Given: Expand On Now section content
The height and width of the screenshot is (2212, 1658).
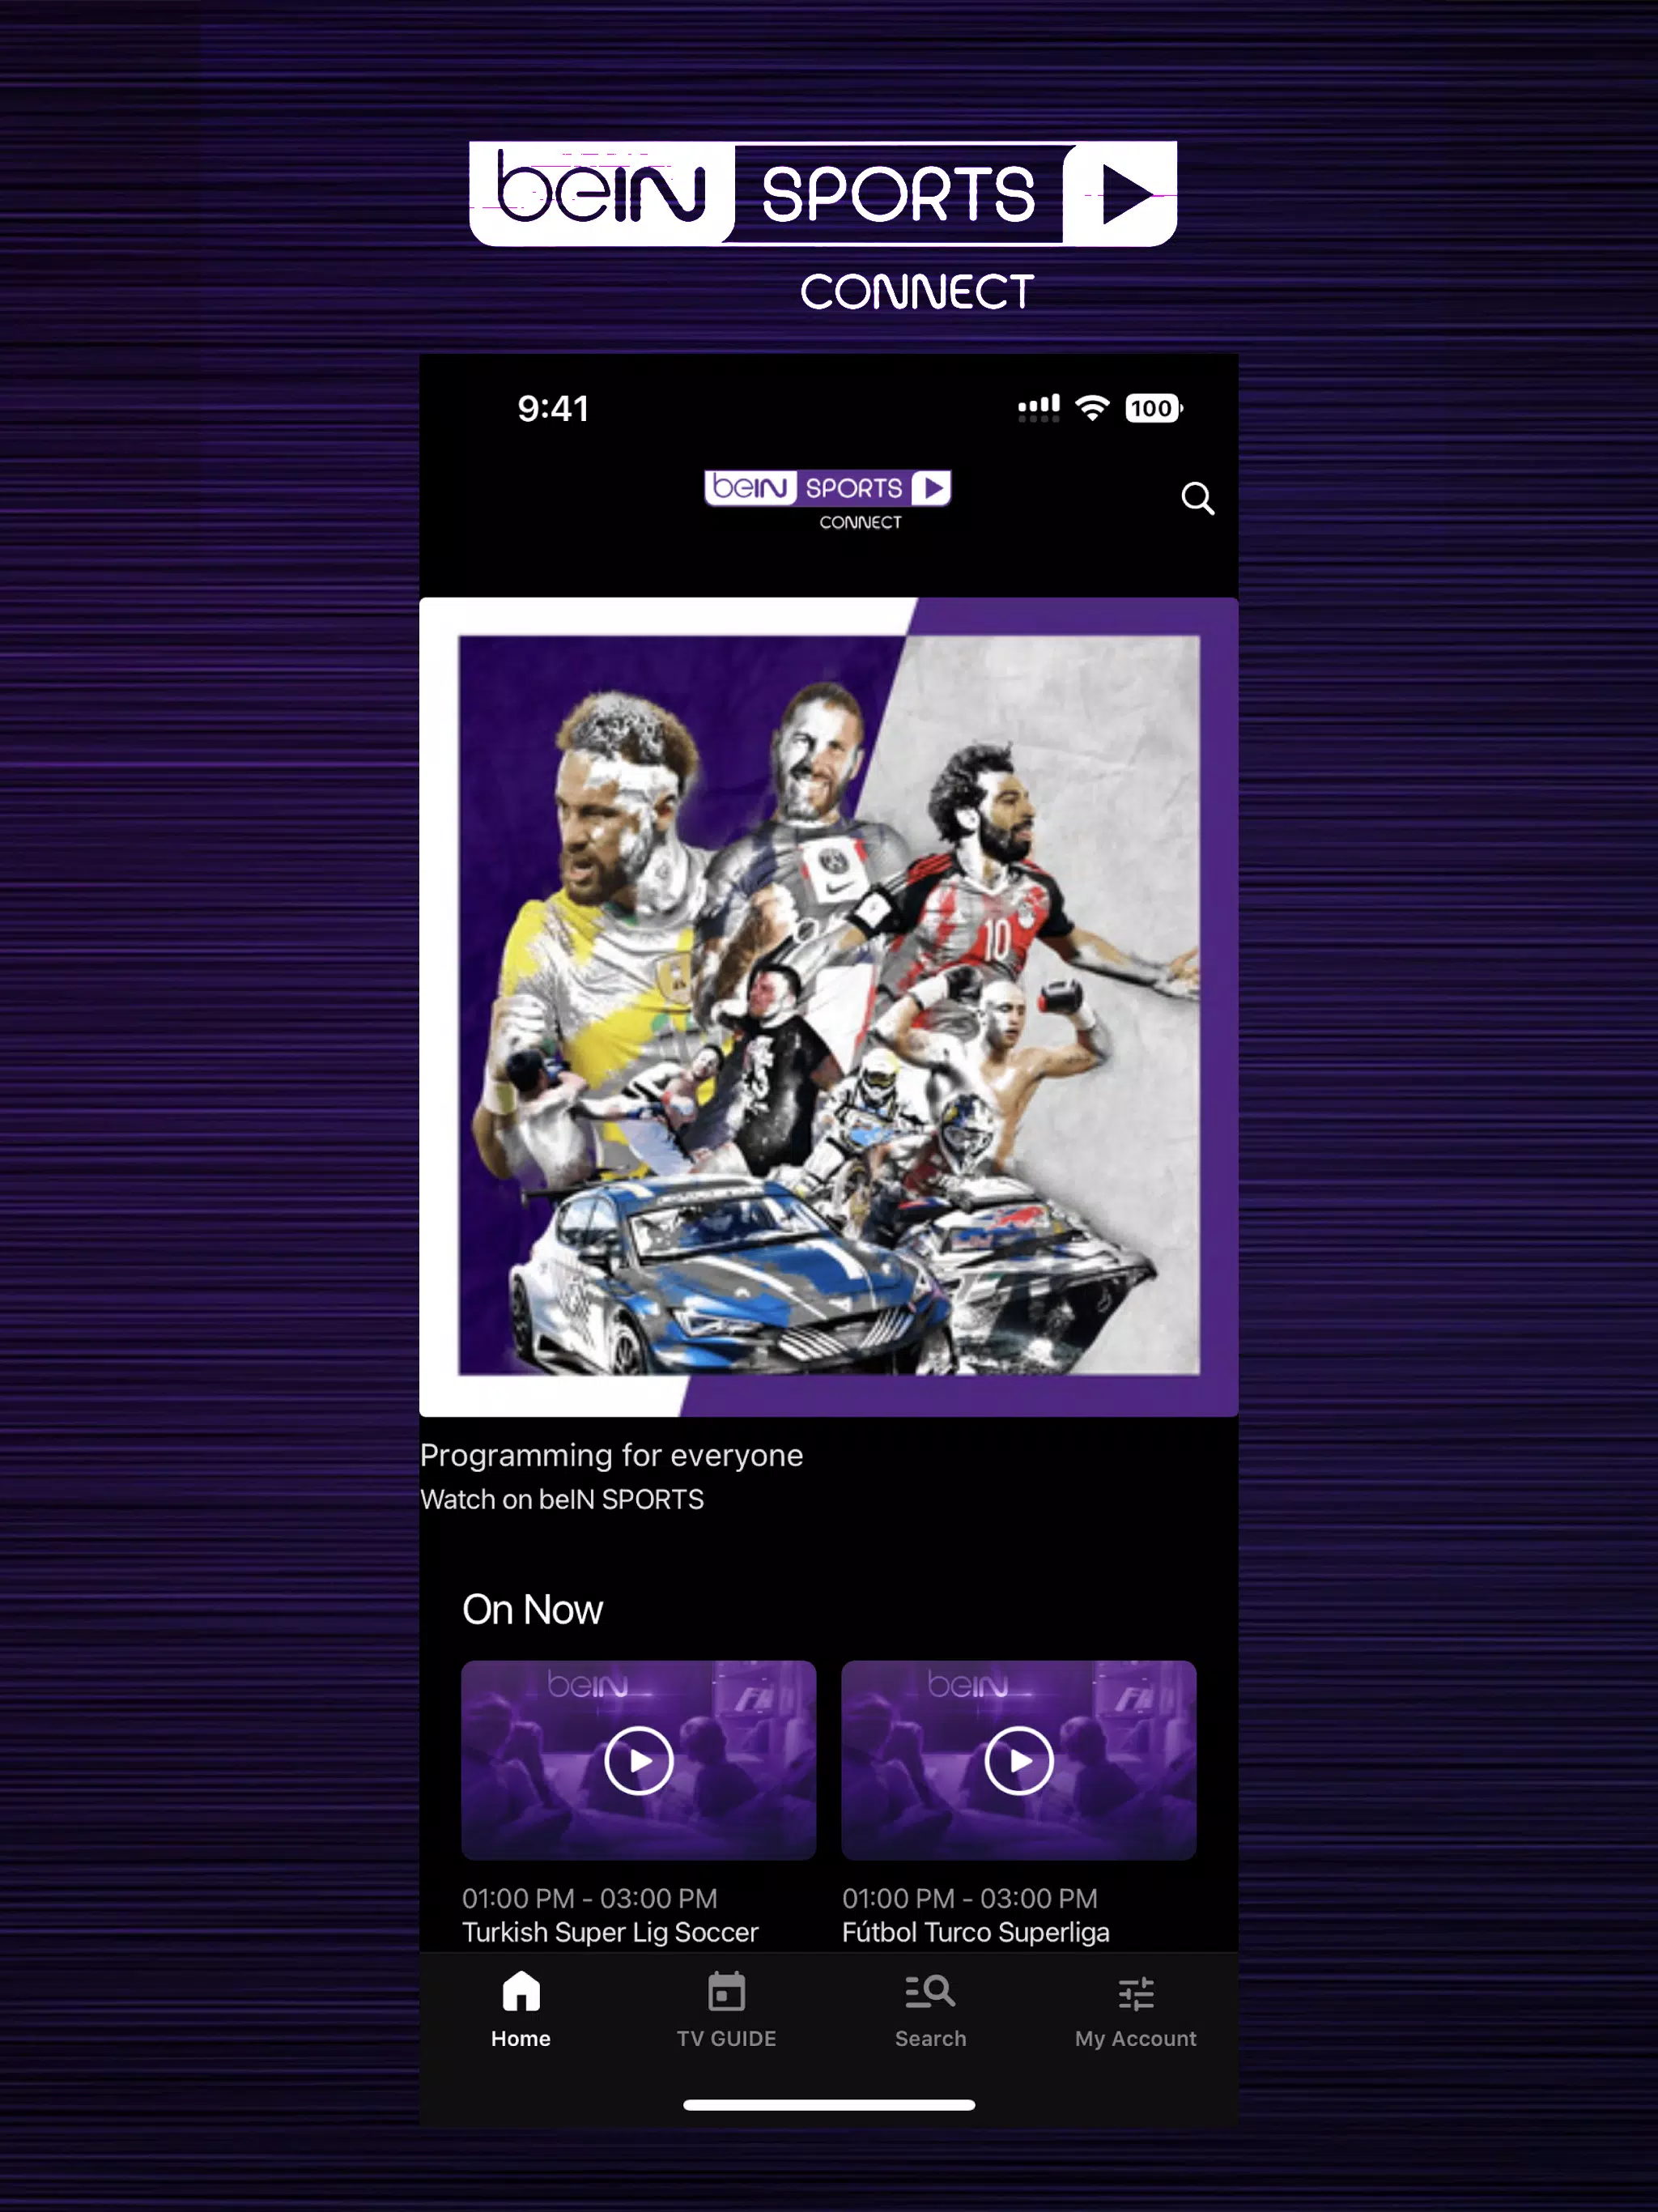Looking at the screenshot, I should (533, 1606).
